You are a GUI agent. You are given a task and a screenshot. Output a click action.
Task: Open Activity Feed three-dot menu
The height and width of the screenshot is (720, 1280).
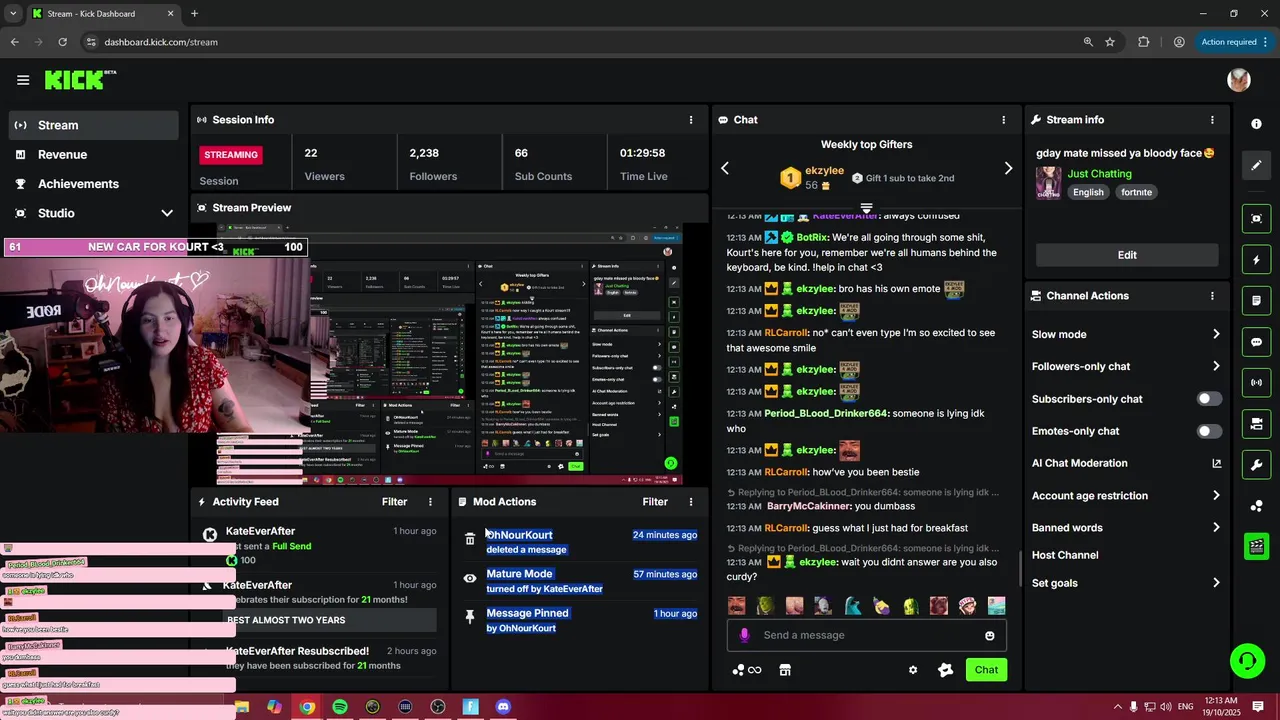click(431, 502)
